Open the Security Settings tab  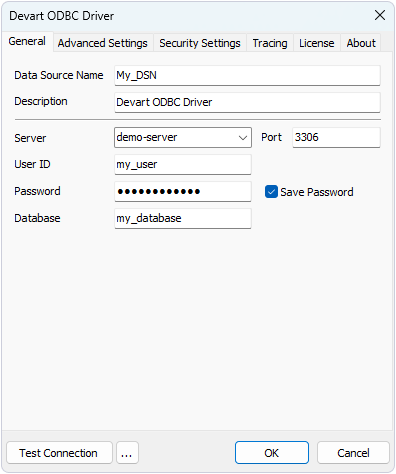(x=200, y=43)
